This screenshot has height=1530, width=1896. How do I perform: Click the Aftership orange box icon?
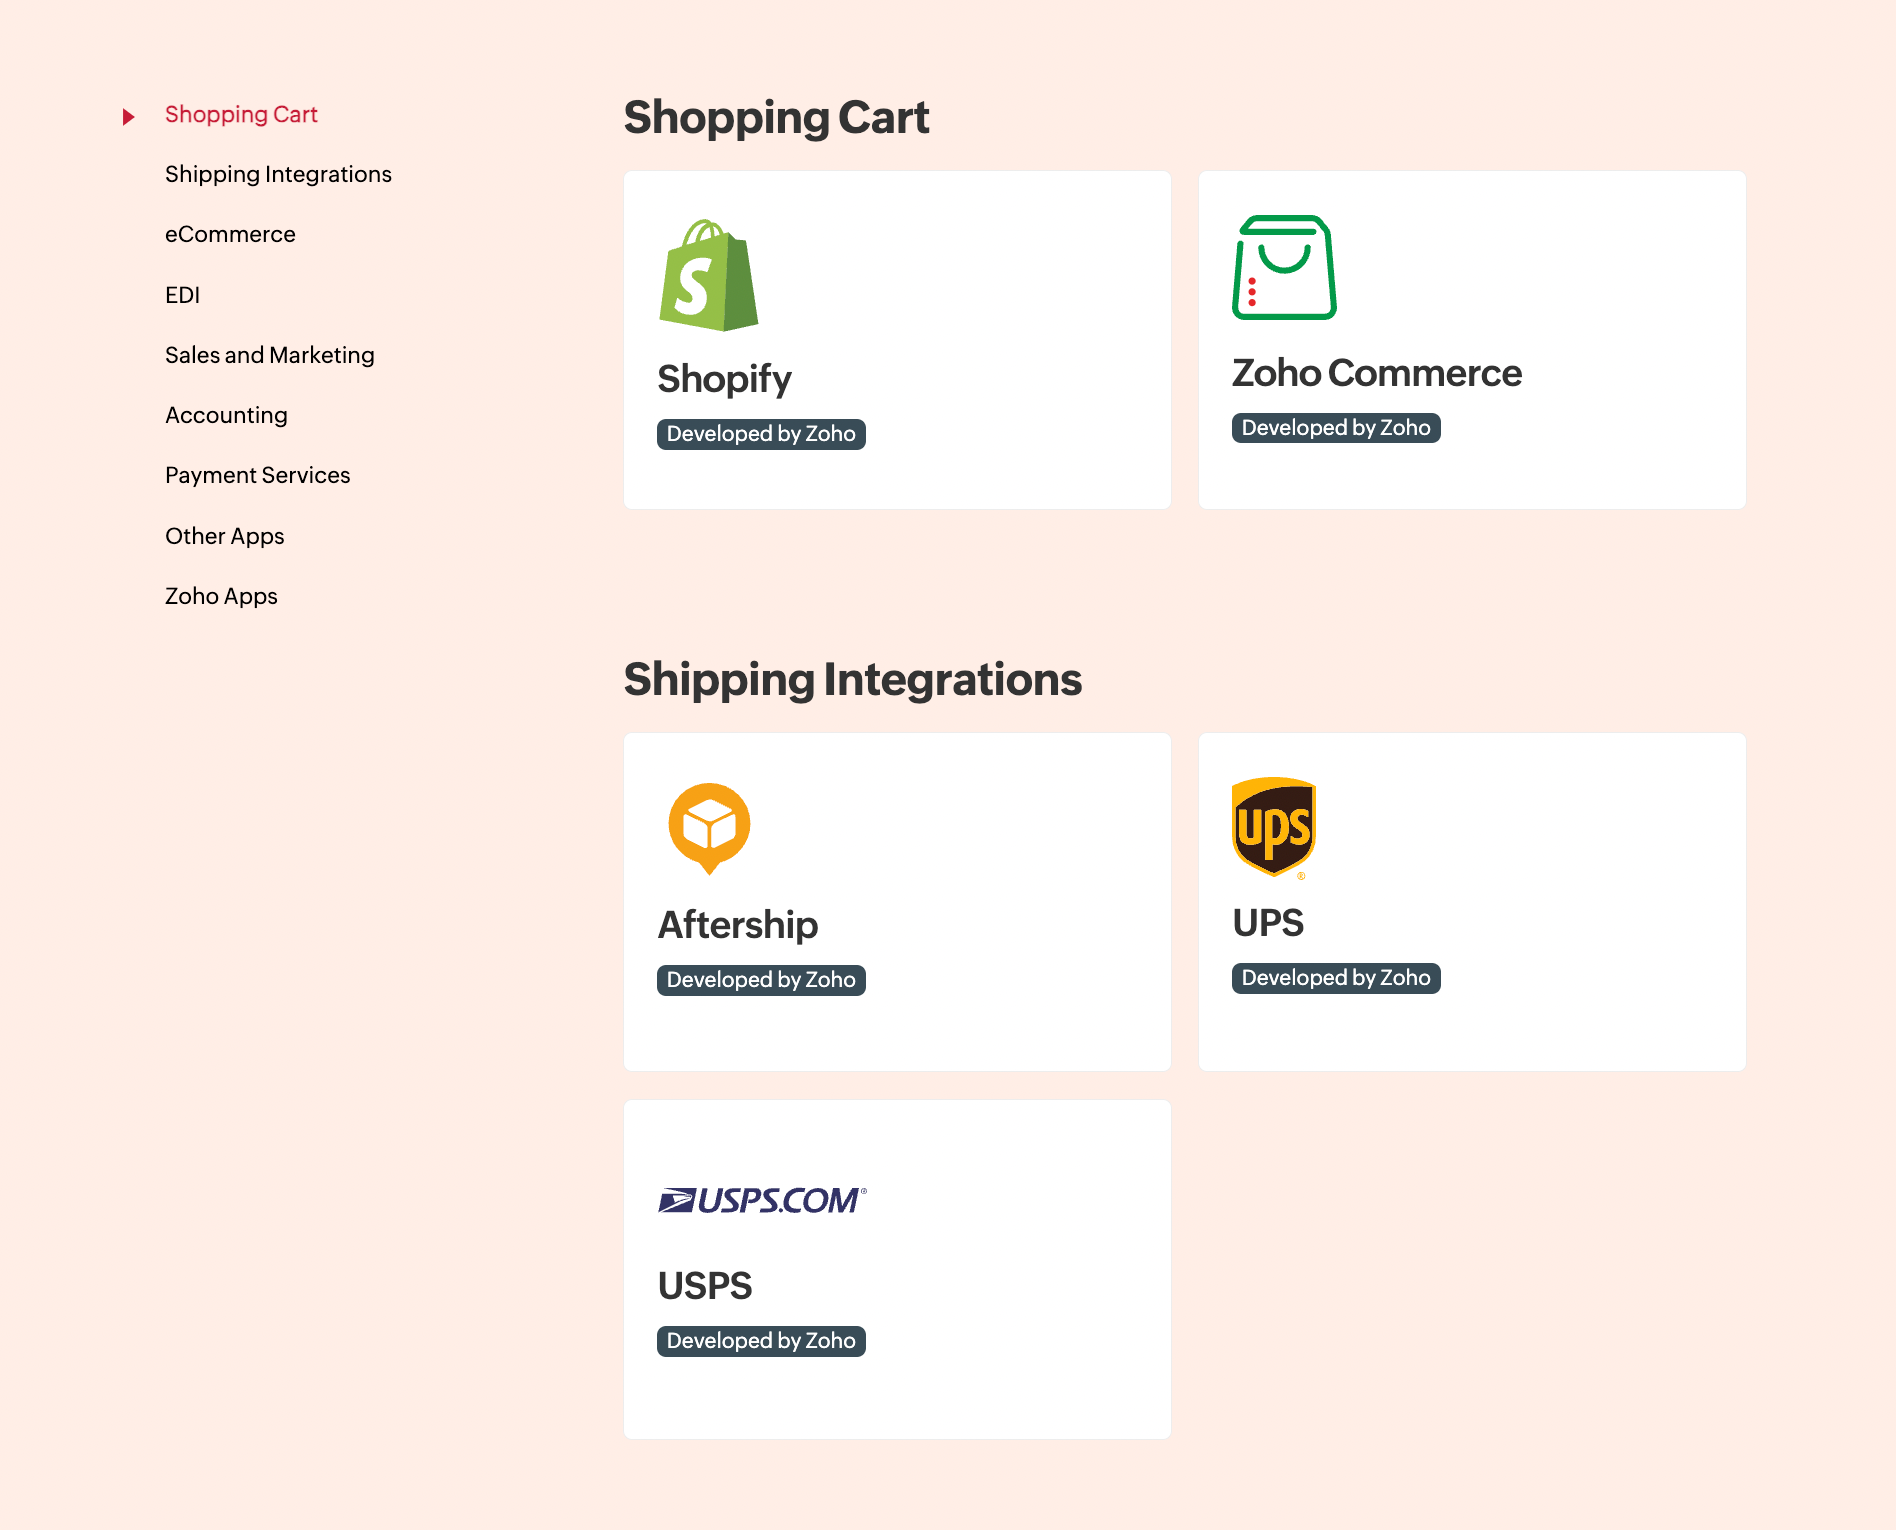pos(709,829)
